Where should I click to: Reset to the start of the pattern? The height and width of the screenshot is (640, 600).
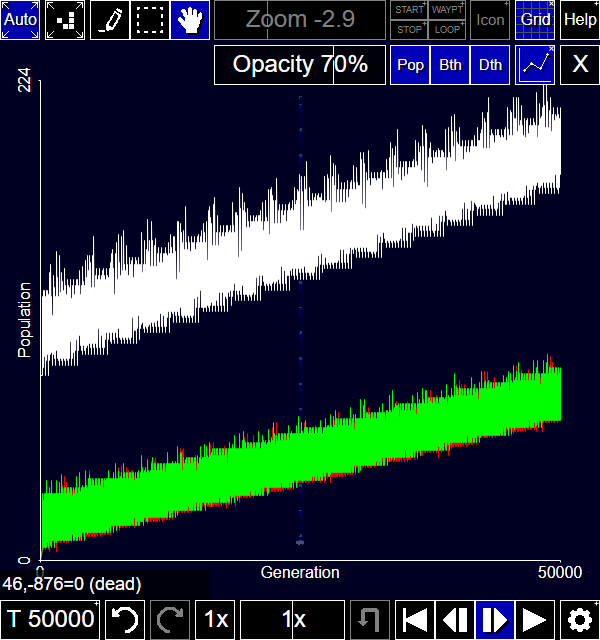pyautogui.click(x=415, y=620)
